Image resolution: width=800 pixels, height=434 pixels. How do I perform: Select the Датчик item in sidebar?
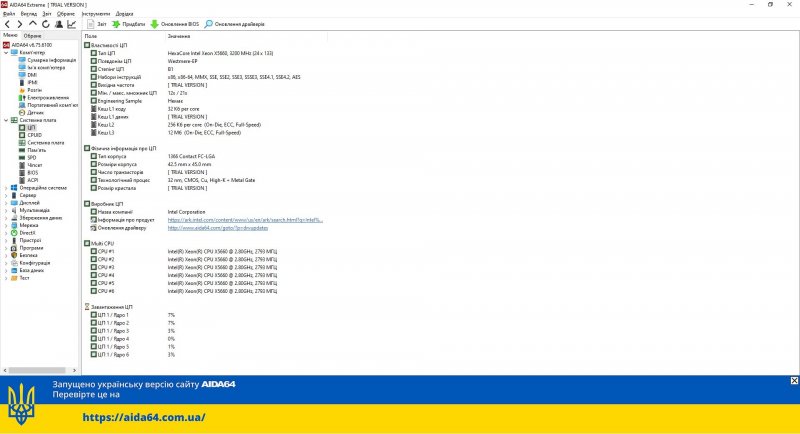[35, 112]
